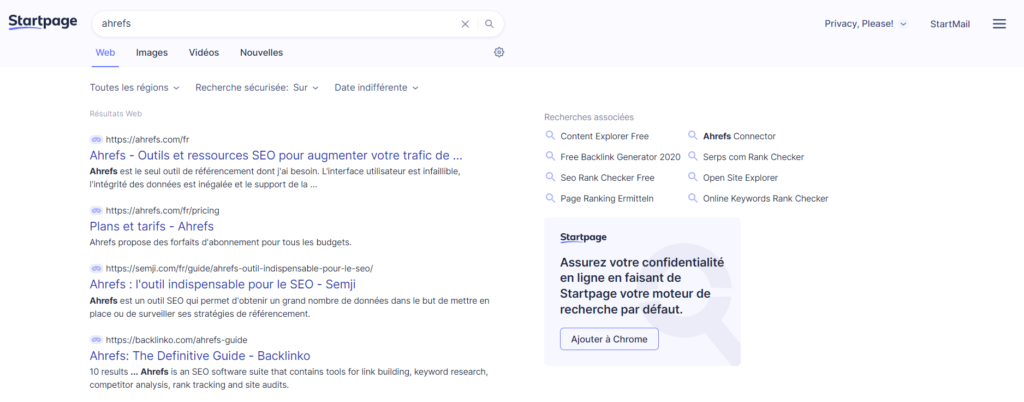
Task: Click anonymous view icon beside ahrefs.com/fr URL
Action: point(96,139)
